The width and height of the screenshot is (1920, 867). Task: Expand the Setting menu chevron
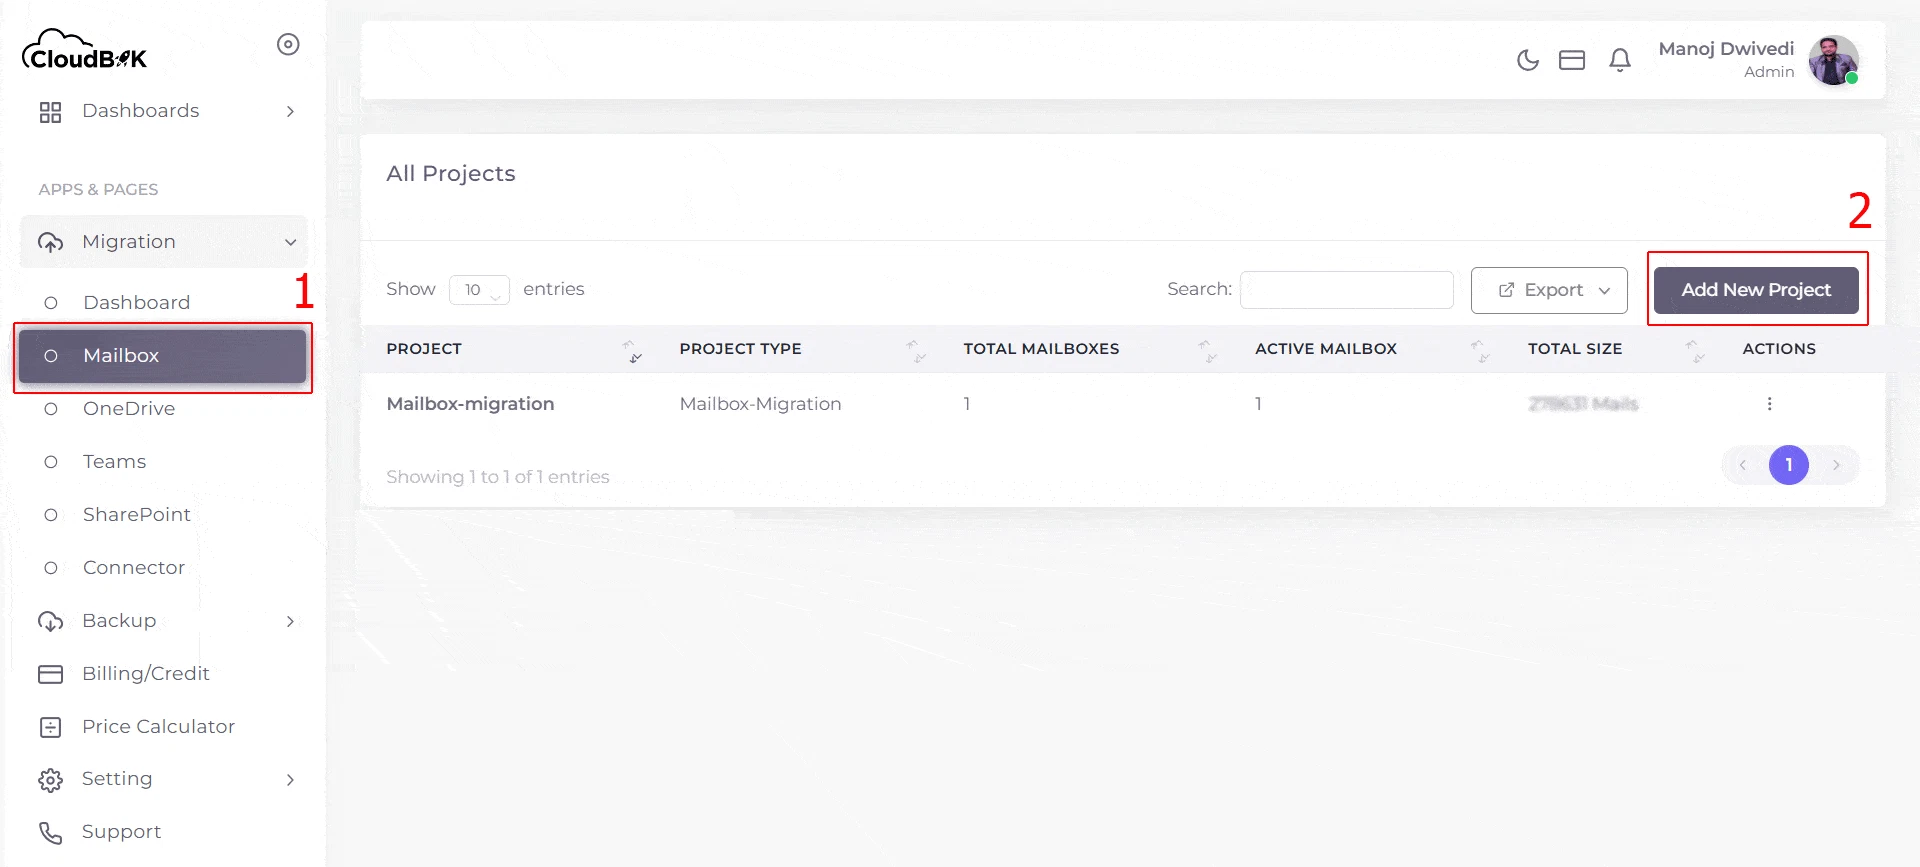click(x=290, y=780)
